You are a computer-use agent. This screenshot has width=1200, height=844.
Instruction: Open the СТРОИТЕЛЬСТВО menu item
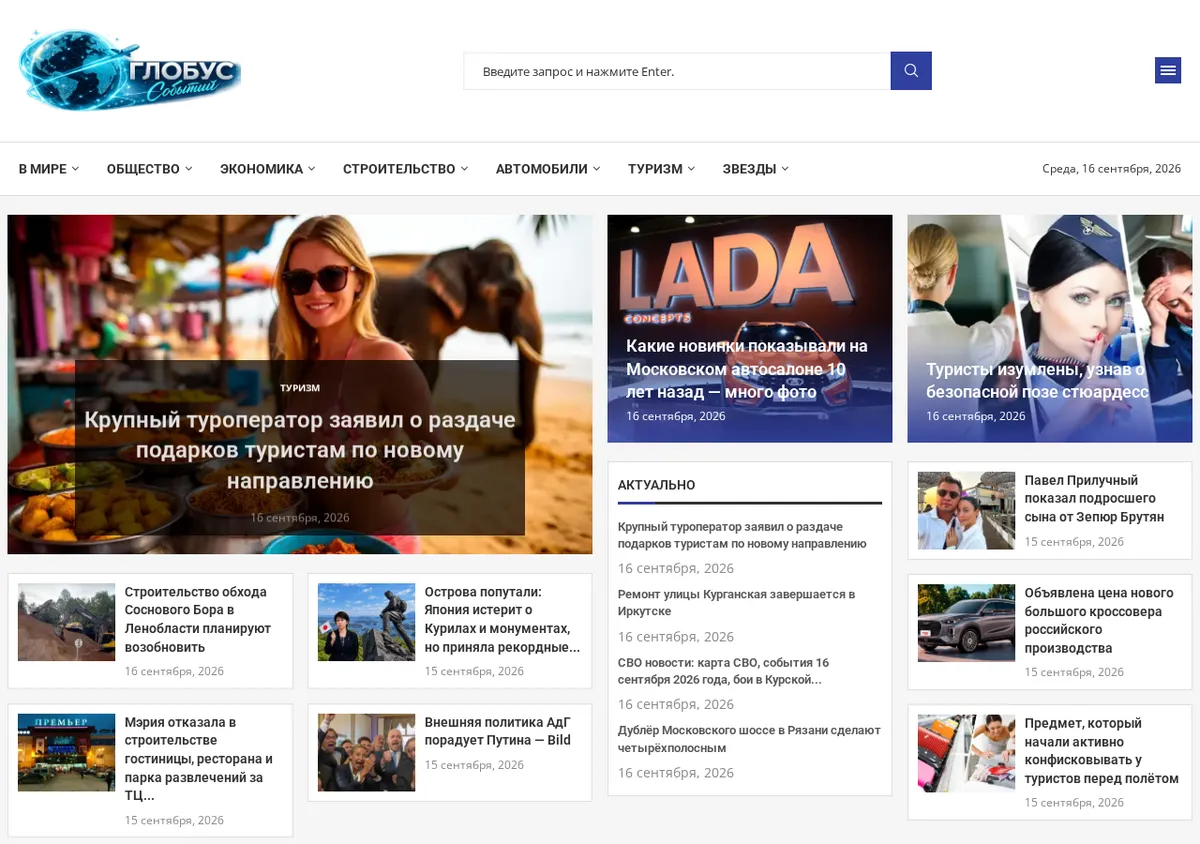pos(405,169)
